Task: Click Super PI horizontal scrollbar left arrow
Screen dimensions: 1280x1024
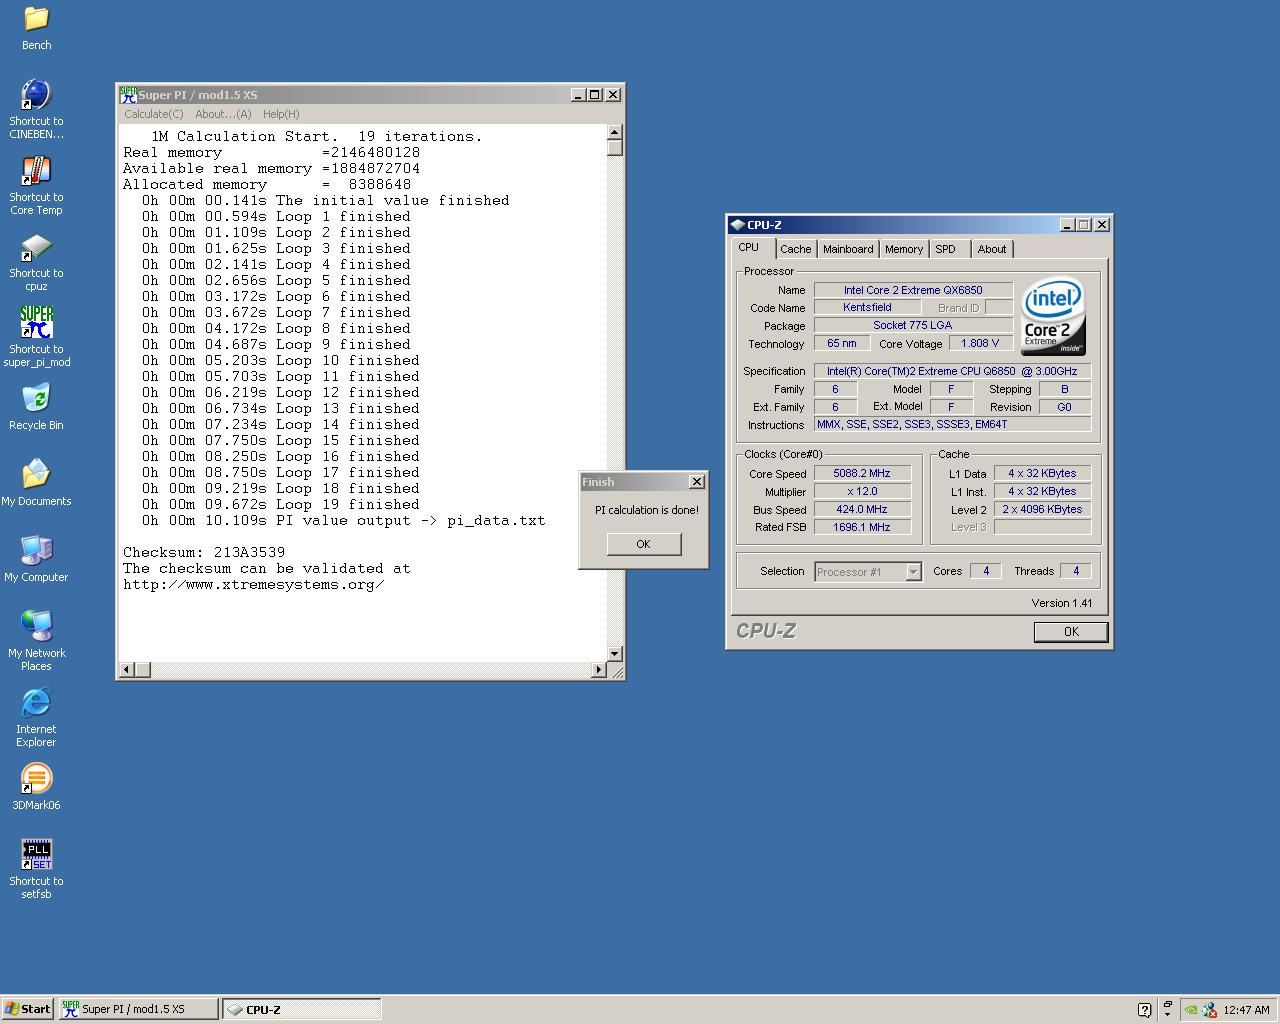Action: coord(126,669)
